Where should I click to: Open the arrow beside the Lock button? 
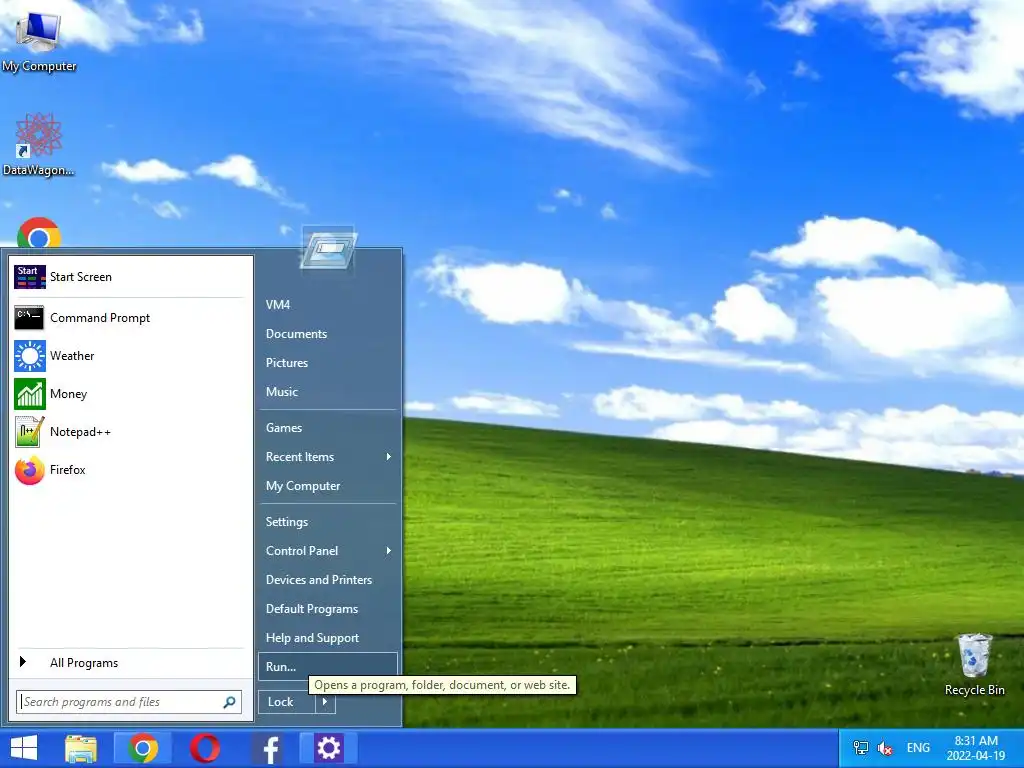click(x=325, y=702)
